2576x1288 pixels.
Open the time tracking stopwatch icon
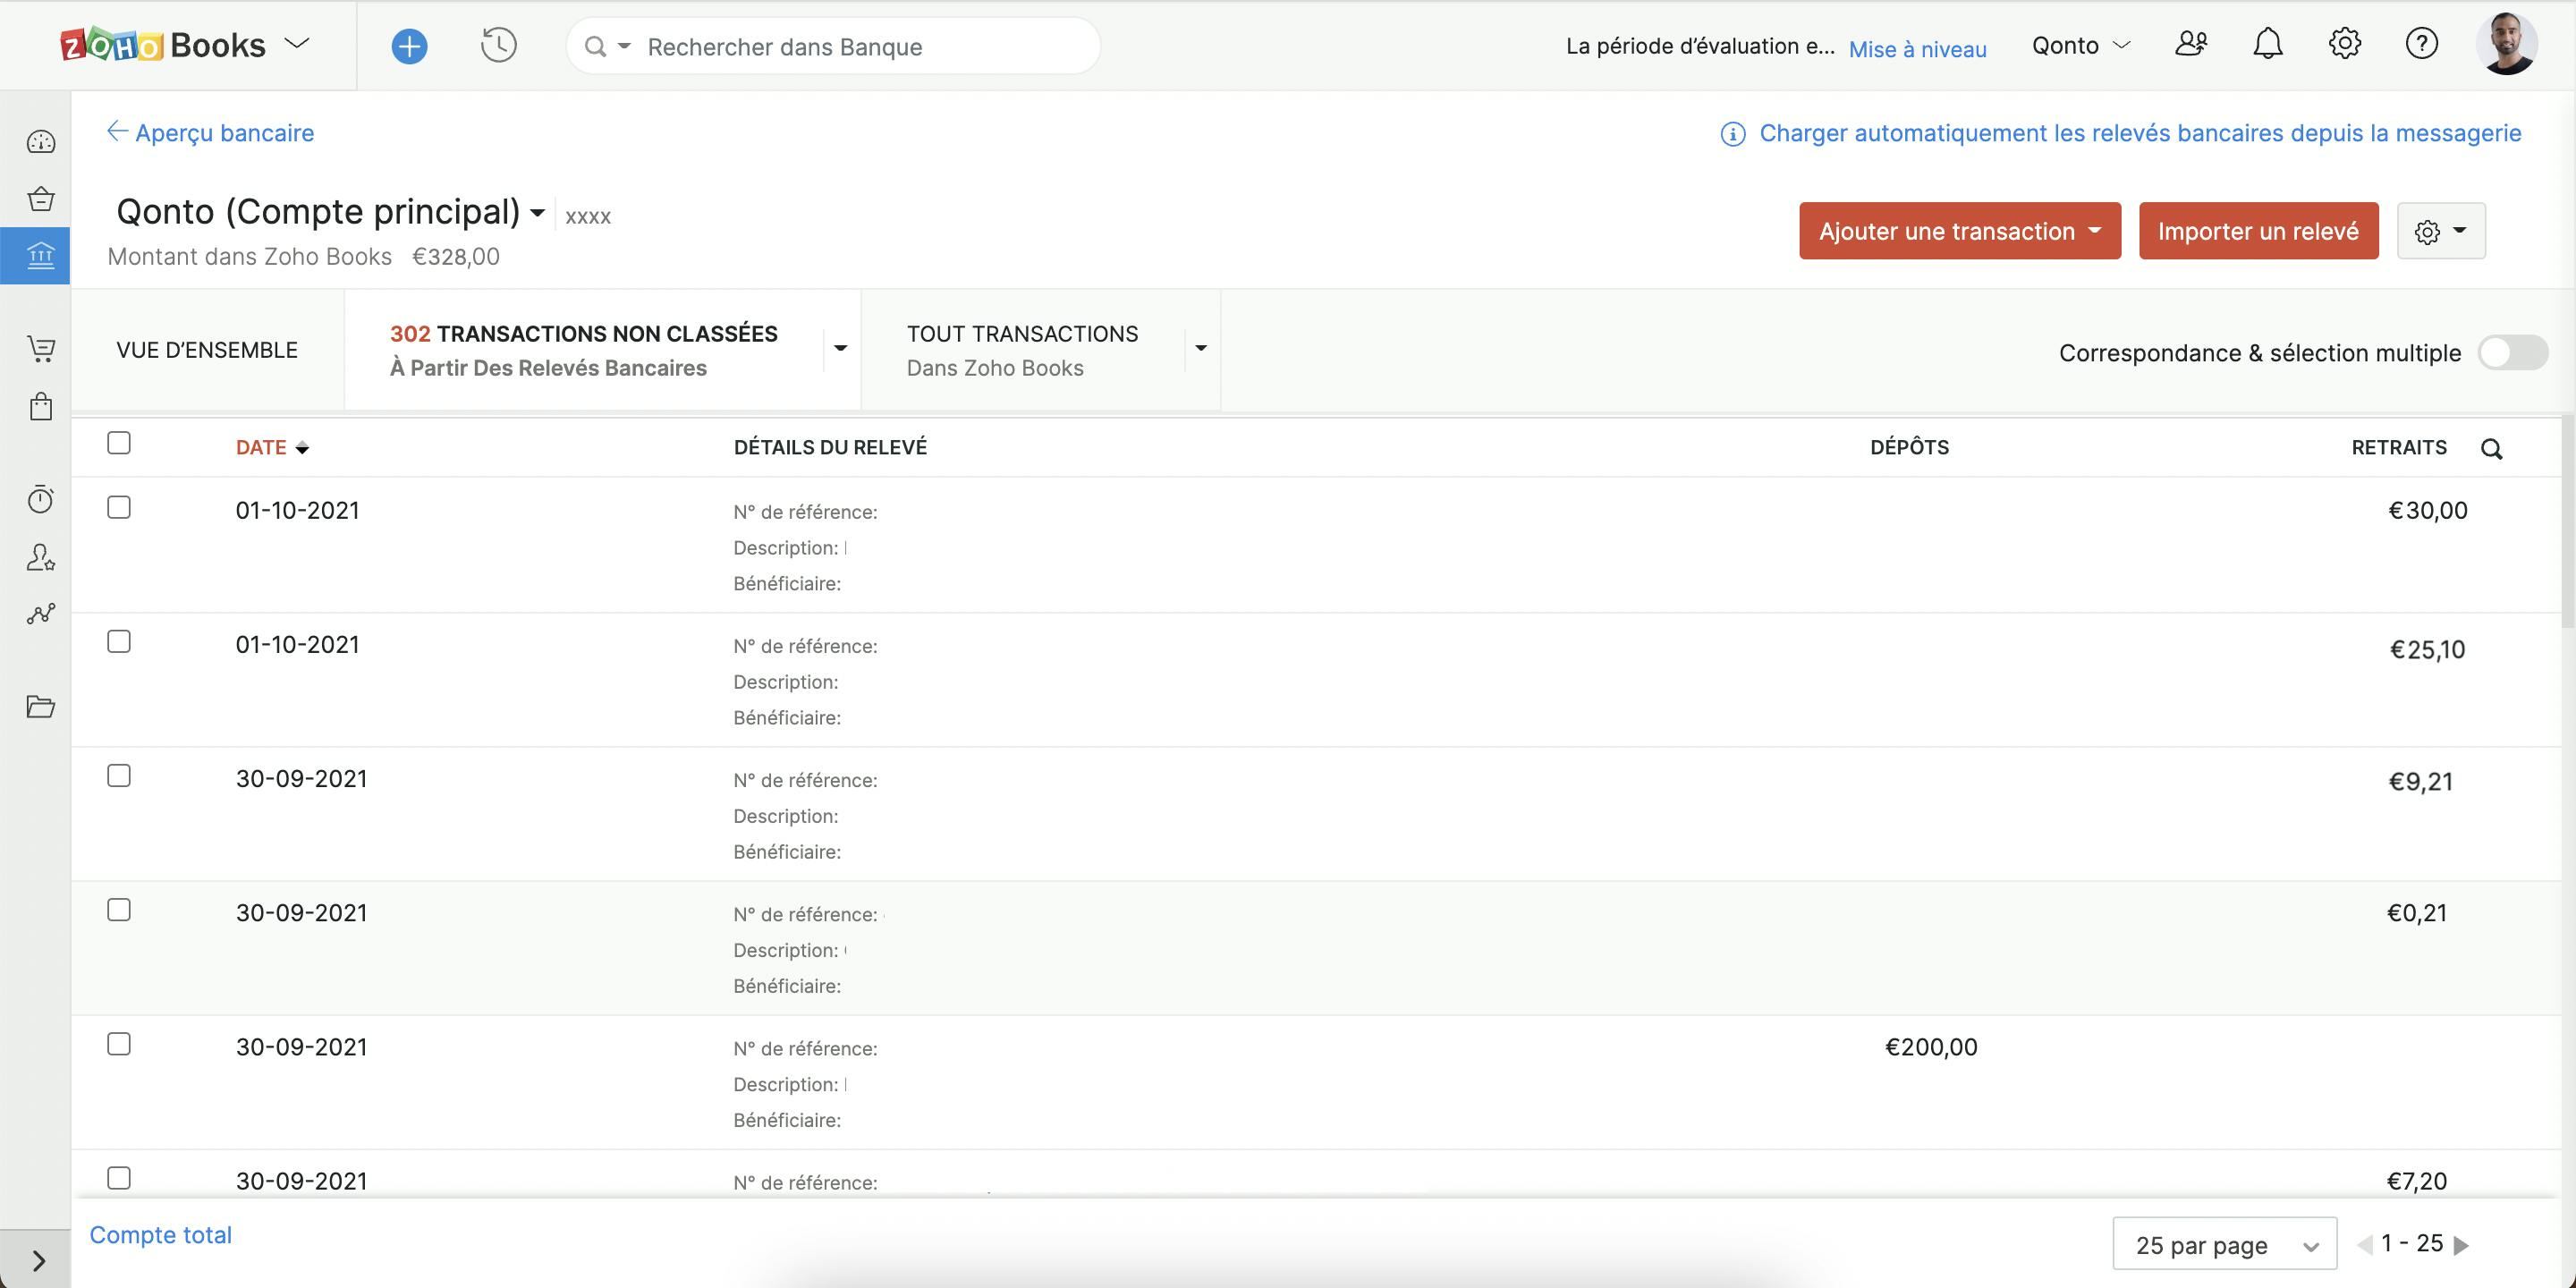coord(40,499)
